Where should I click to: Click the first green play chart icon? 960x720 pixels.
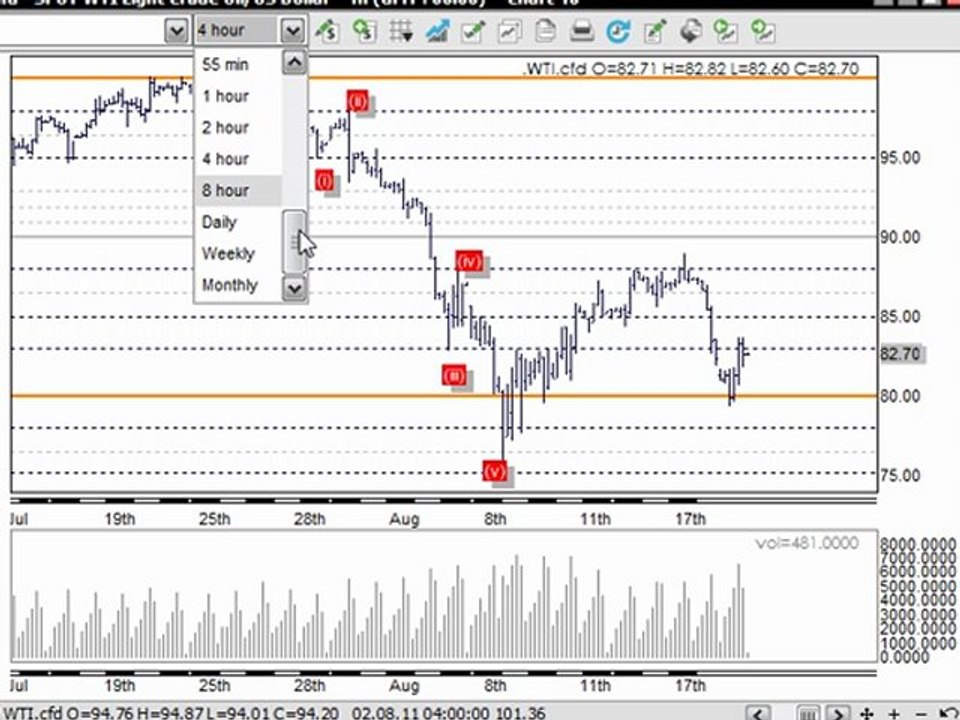pos(727,31)
